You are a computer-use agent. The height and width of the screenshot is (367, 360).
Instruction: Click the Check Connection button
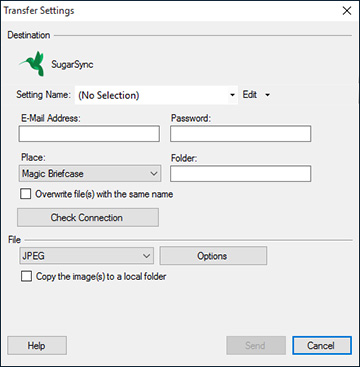point(88,218)
